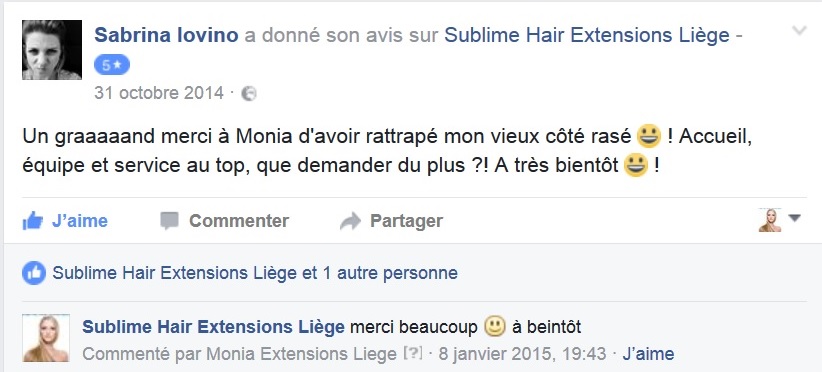The height and width of the screenshot is (372, 822).
Task: Click the J'aime thumbs-up icon
Action: 33,221
